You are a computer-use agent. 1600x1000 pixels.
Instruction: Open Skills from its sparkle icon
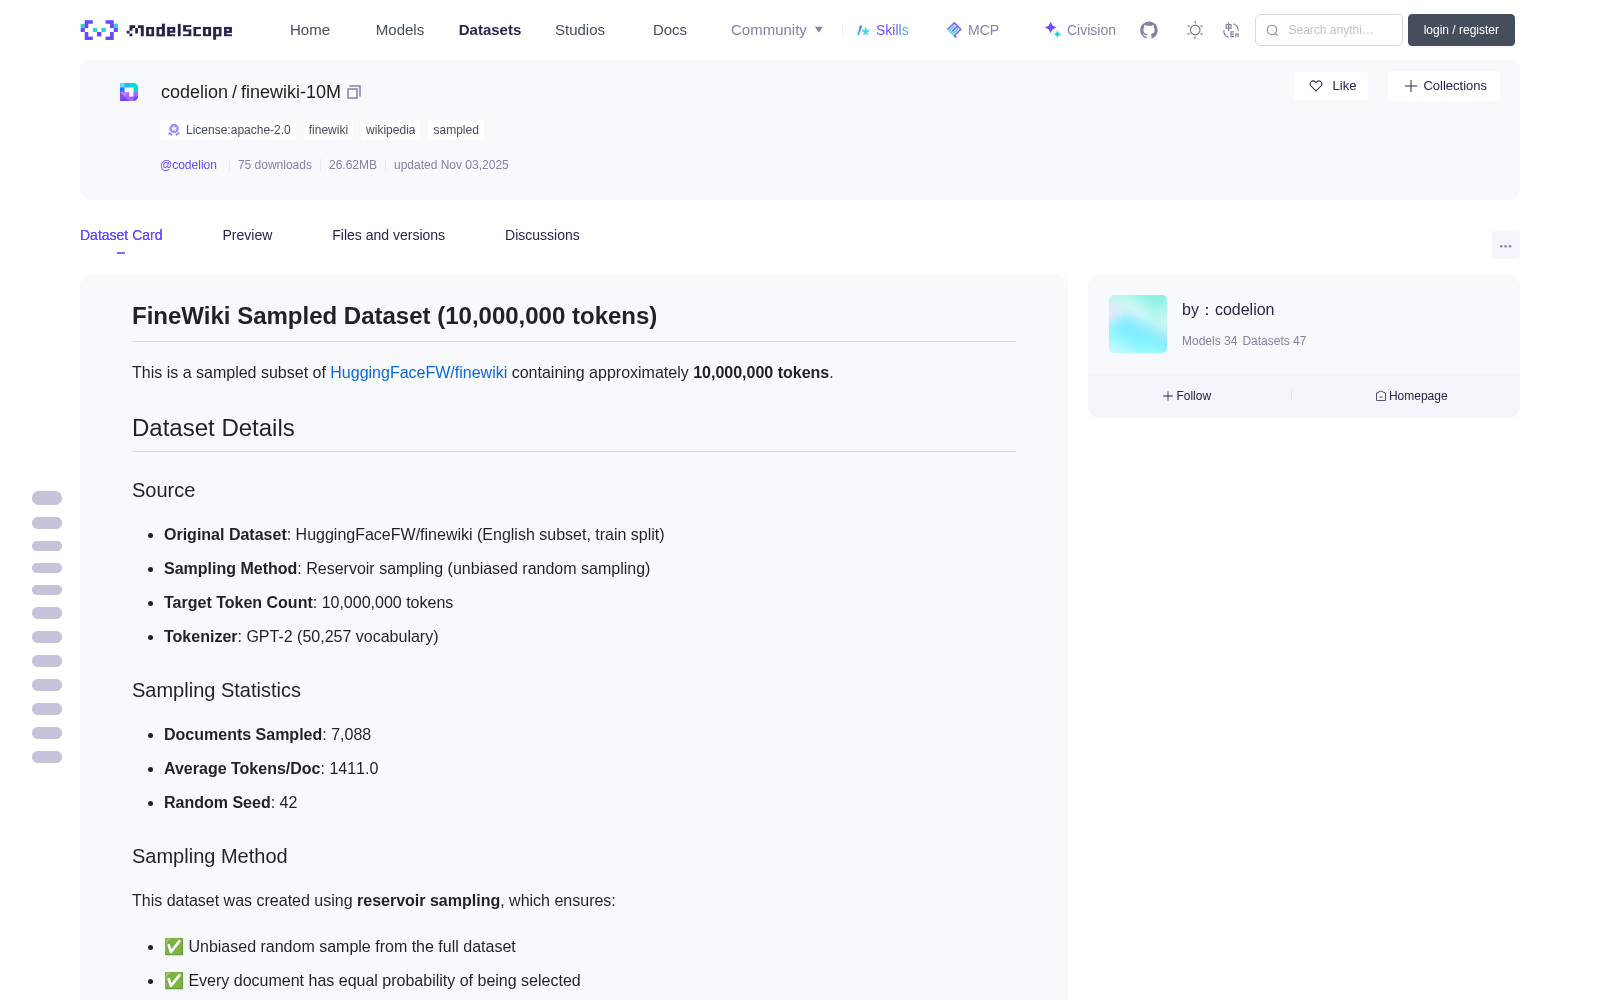(x=863, y=30)
